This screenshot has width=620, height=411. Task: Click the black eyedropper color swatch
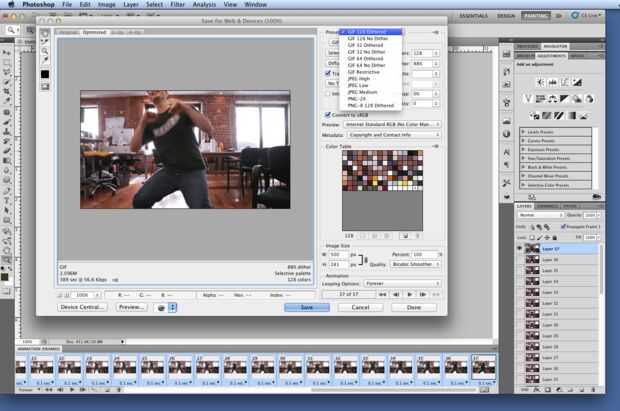coord(45,74)
